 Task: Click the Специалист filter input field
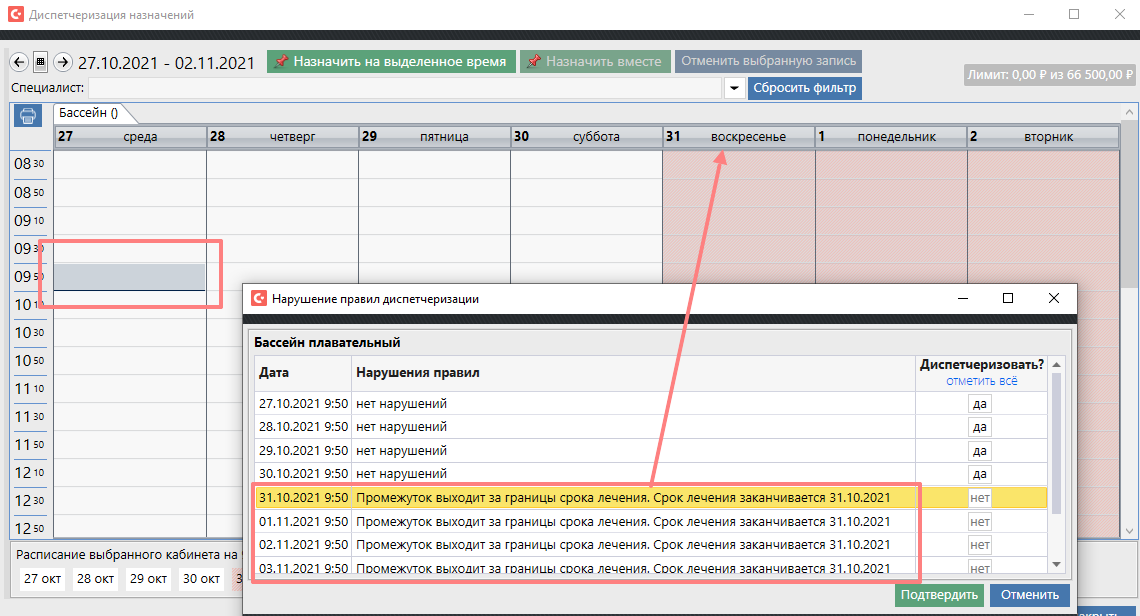404,88
